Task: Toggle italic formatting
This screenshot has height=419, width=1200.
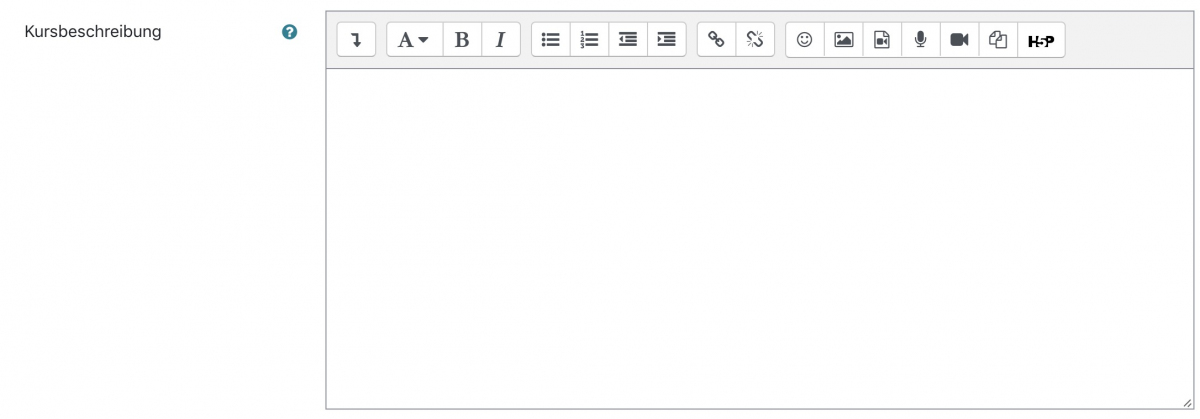Action: (500, 40)
